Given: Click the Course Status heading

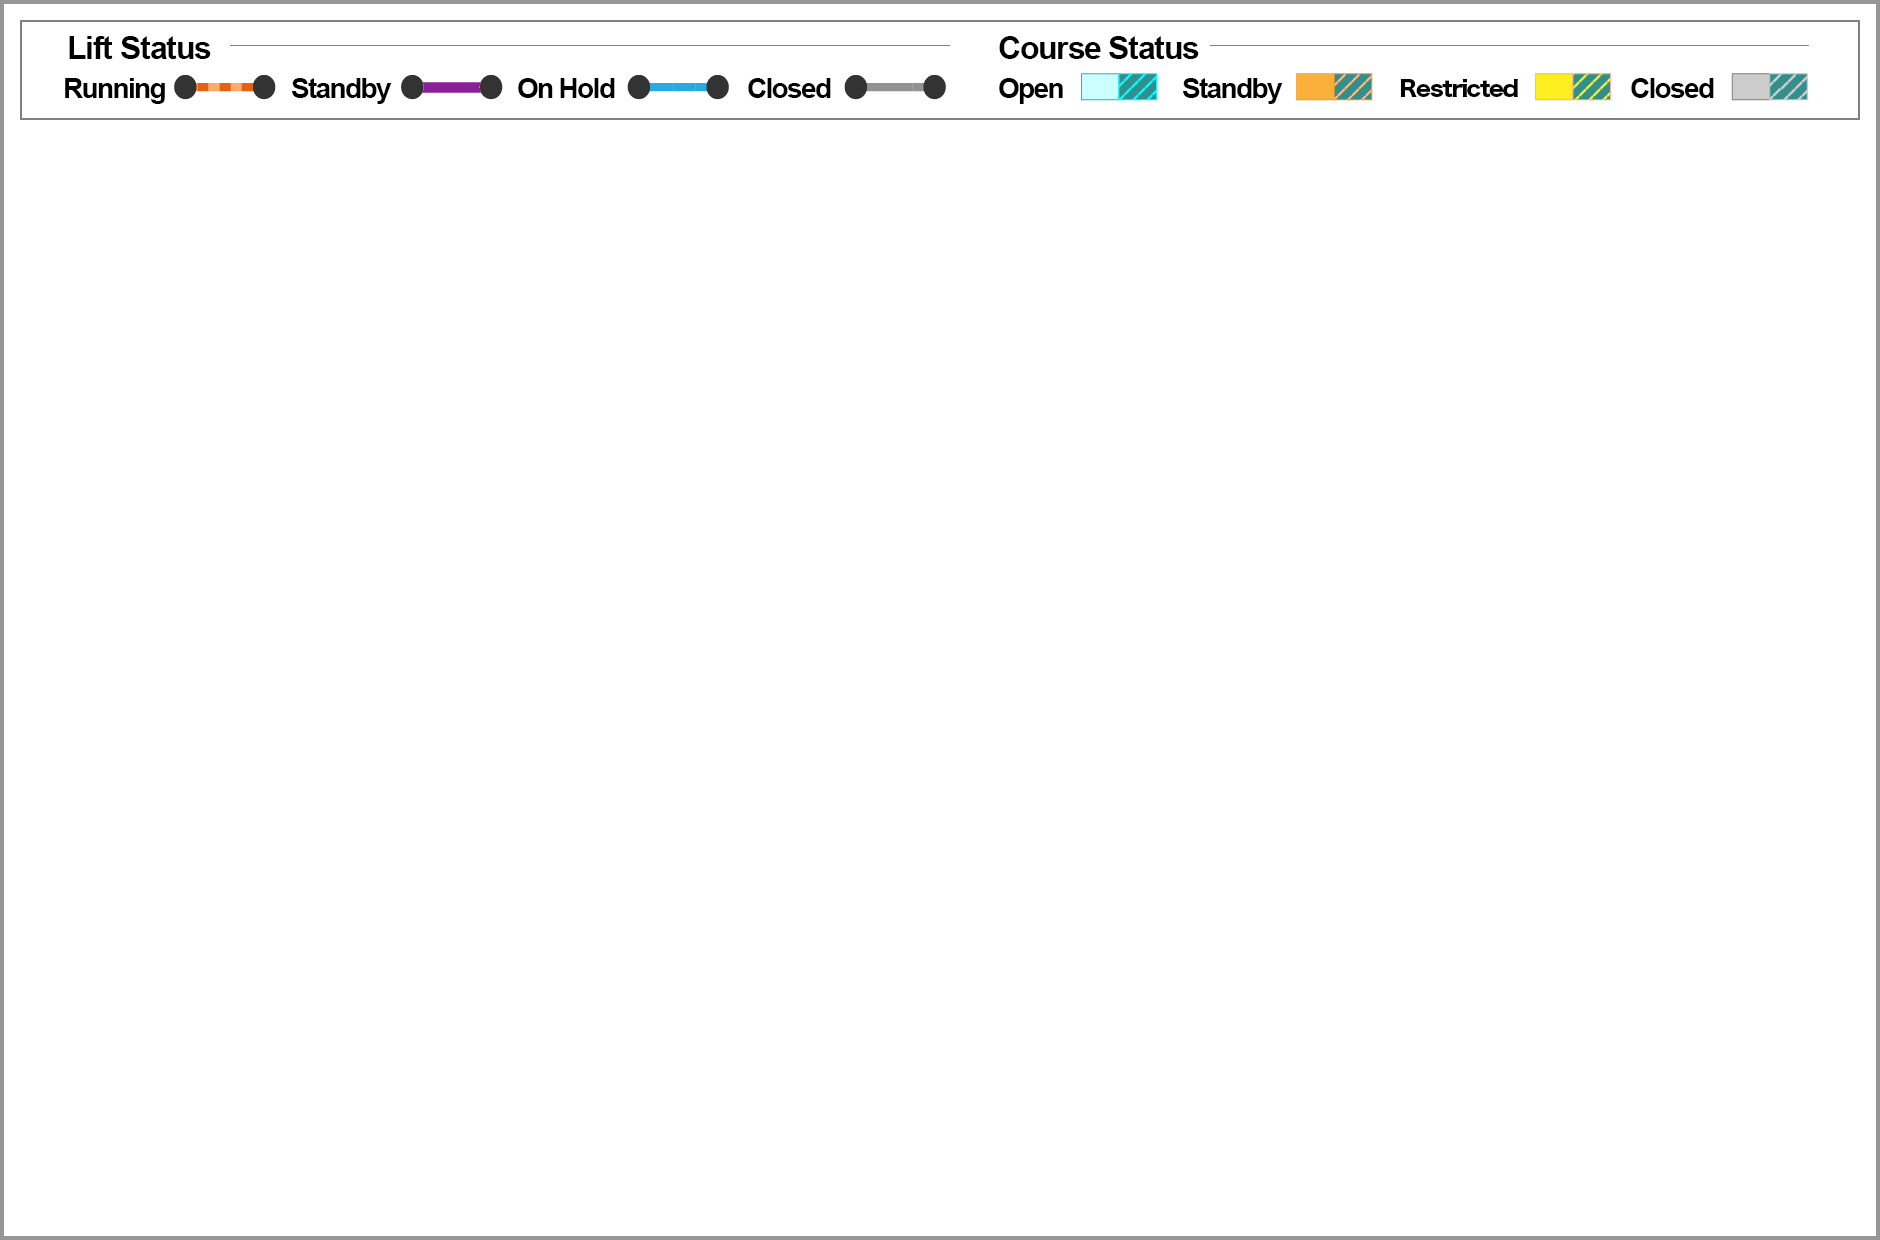Looking at the screenshot, I should [1098, 48].
